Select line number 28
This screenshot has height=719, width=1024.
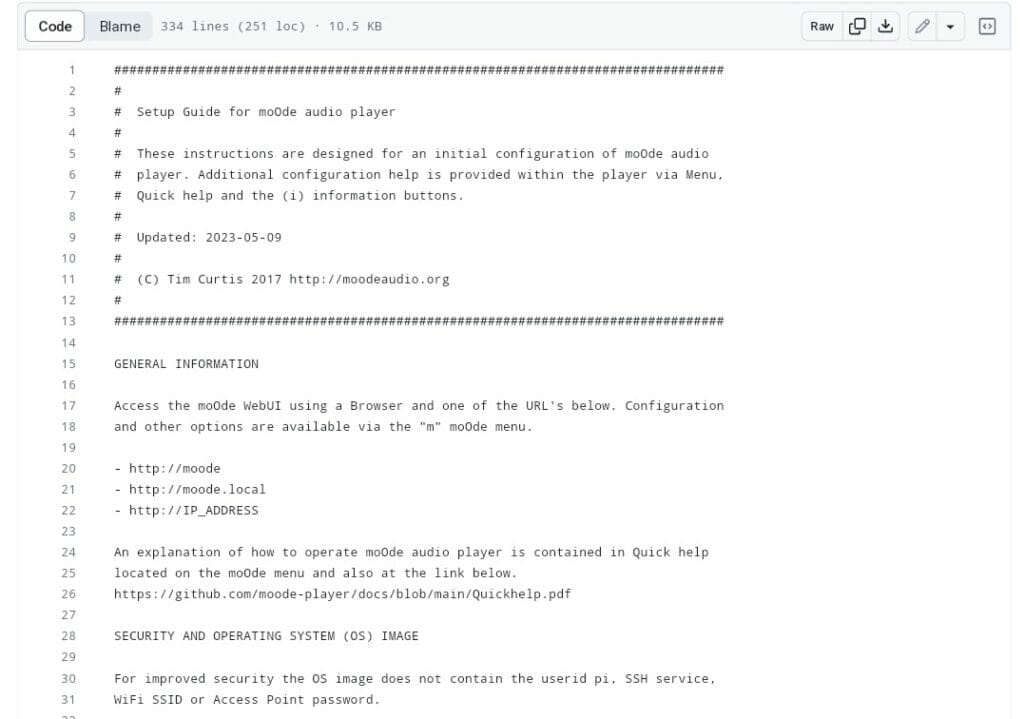click(x=69, y=635)
